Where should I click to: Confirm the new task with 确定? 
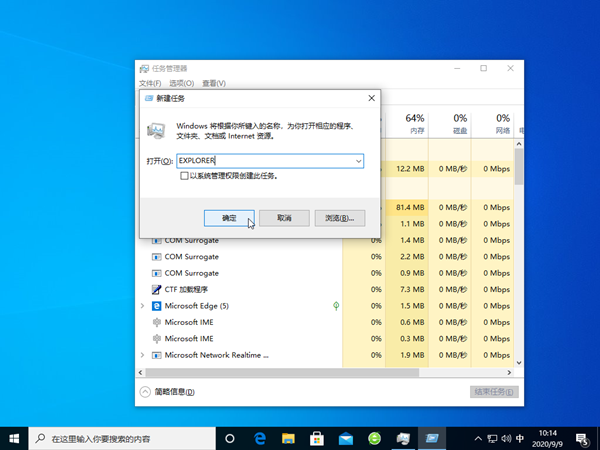[229, 218]
